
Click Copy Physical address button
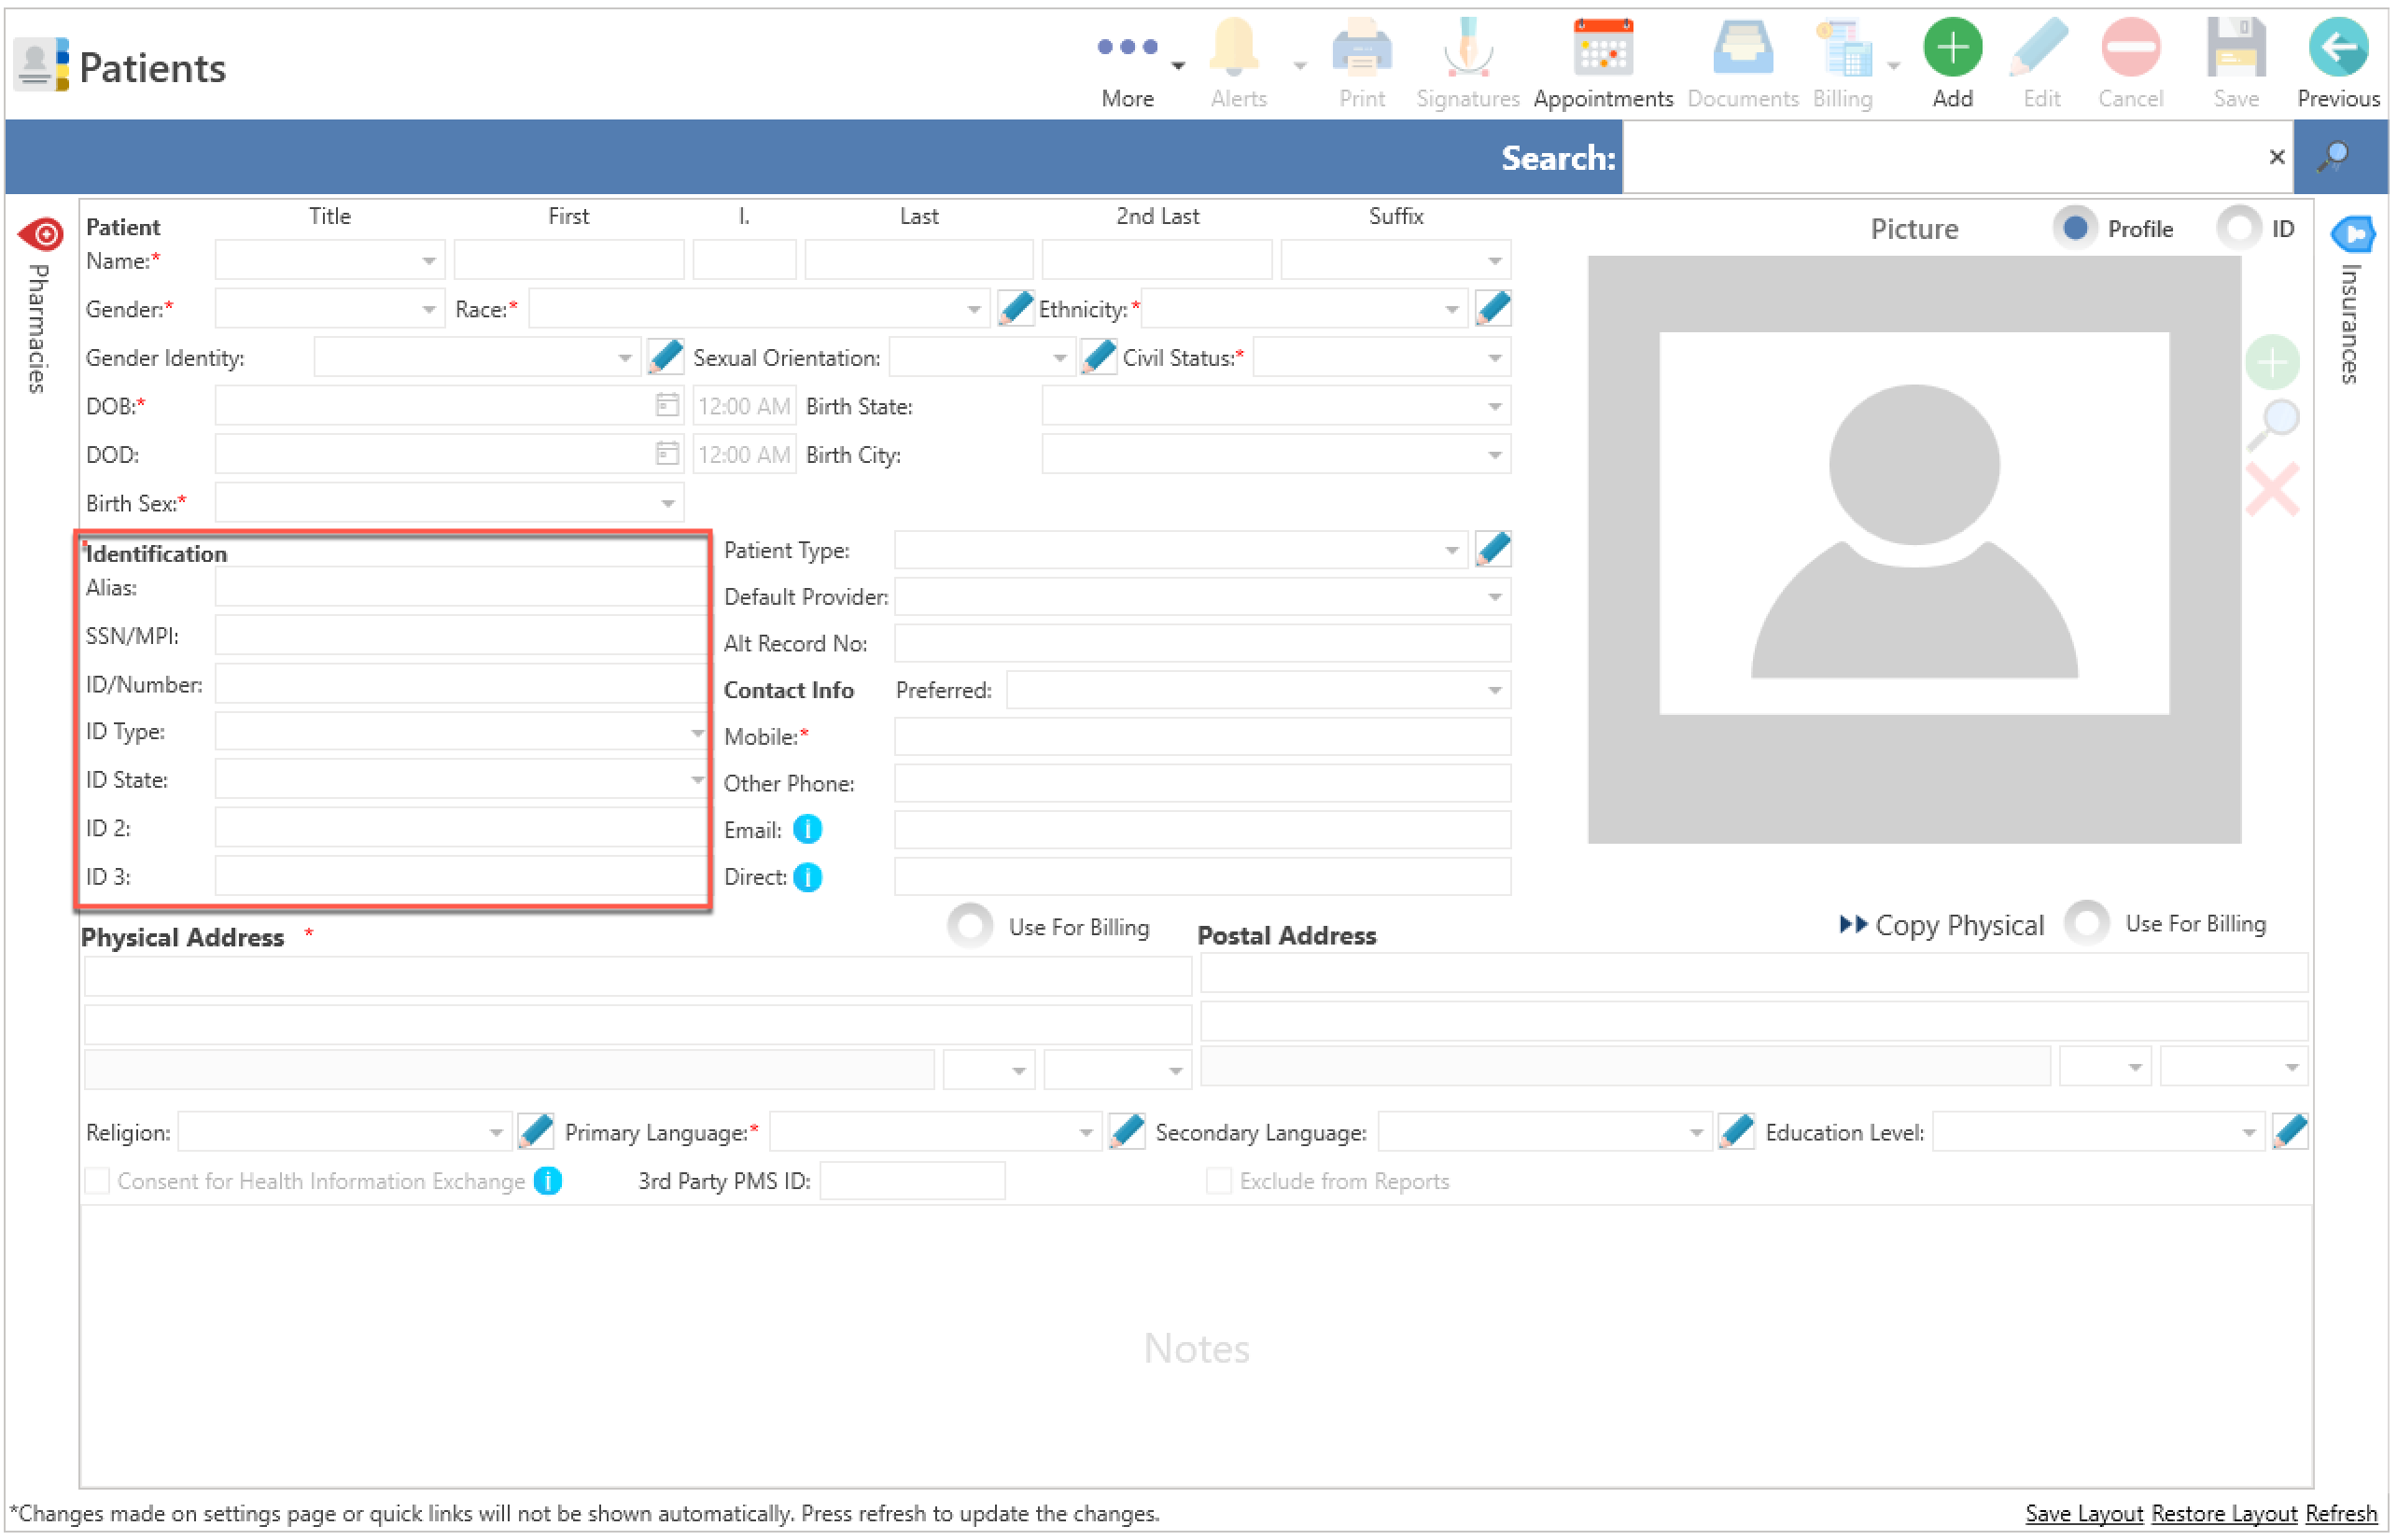(x=1942, y=926)
